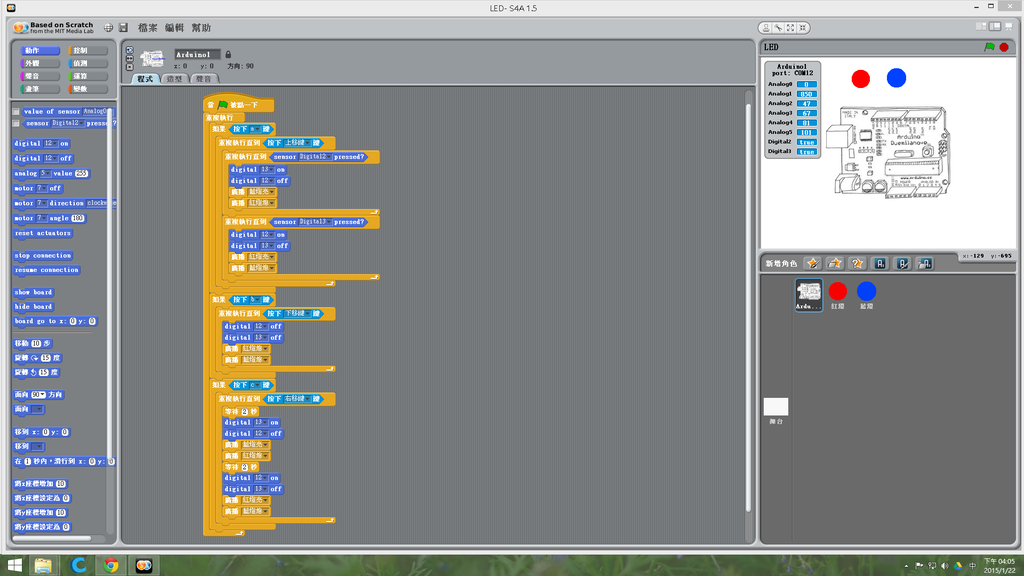
Task: Click the save project floppy icon
Action: click(x=122, y=28)
